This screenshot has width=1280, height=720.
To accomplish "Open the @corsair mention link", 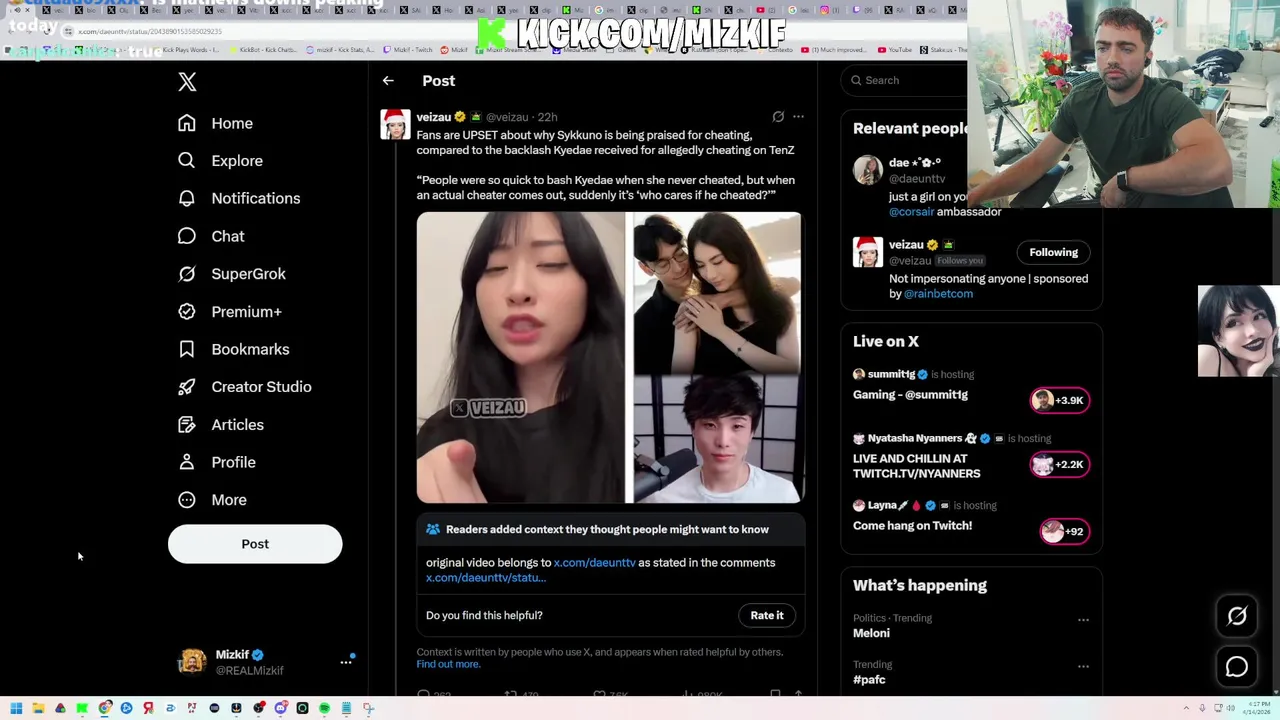I will tap(911, 212).
